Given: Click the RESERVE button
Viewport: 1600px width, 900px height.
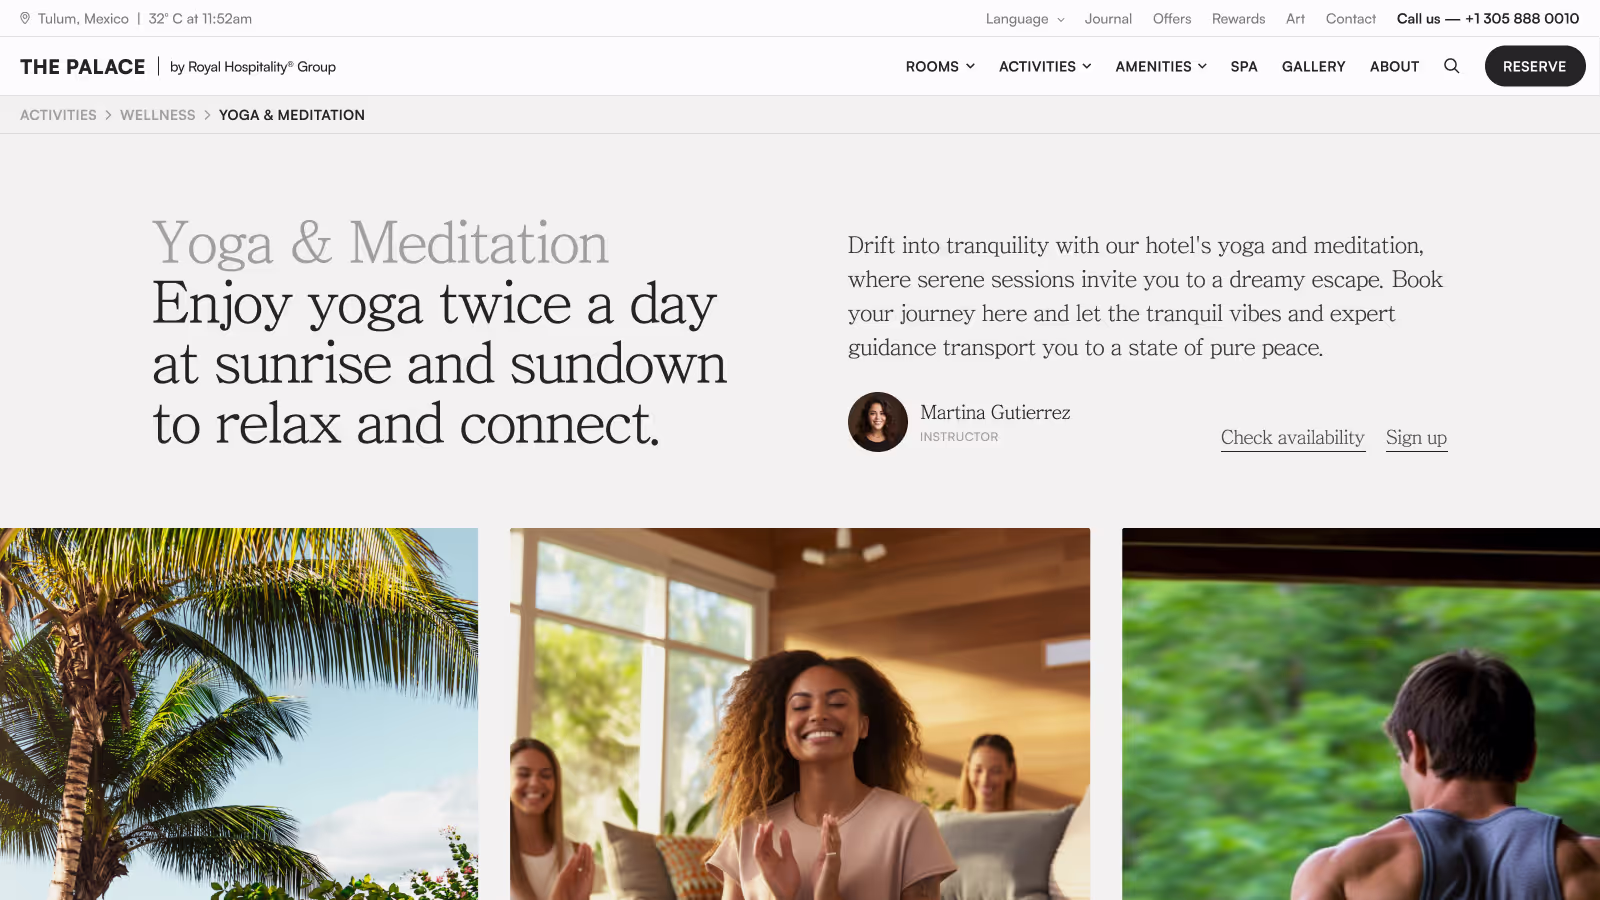Looking at the screenshot, I should tap(1535, 66).
